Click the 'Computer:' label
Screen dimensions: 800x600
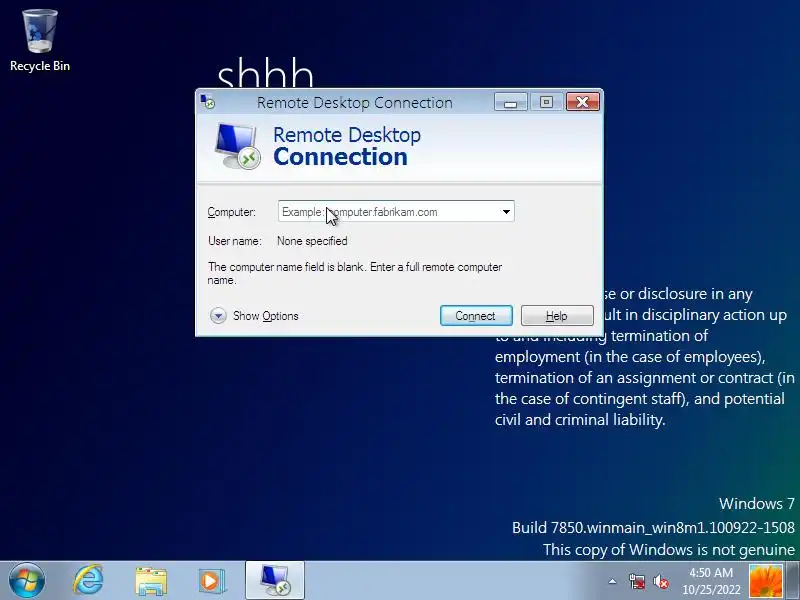tap(232, 212)
